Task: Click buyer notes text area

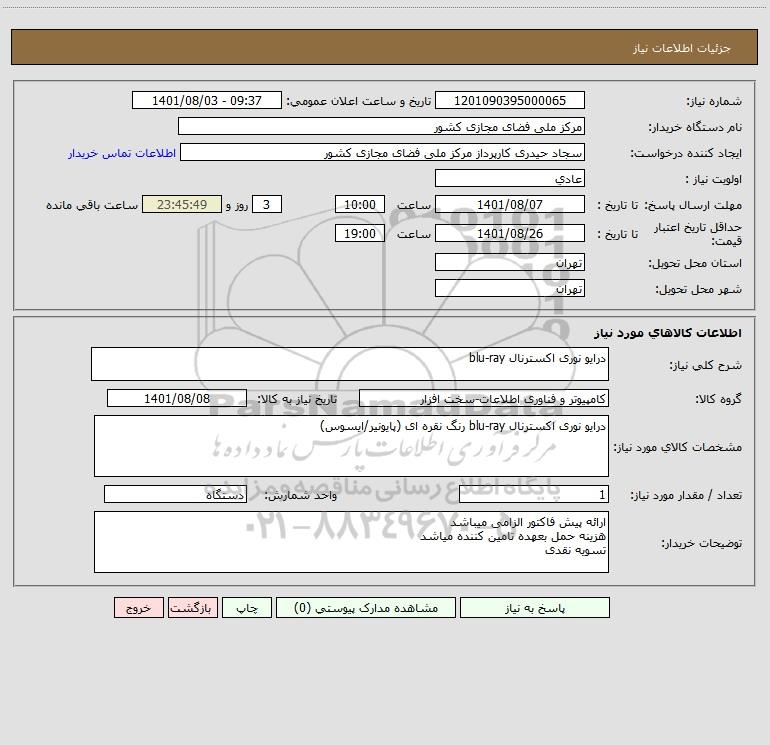Action: [x=351, y=542]
